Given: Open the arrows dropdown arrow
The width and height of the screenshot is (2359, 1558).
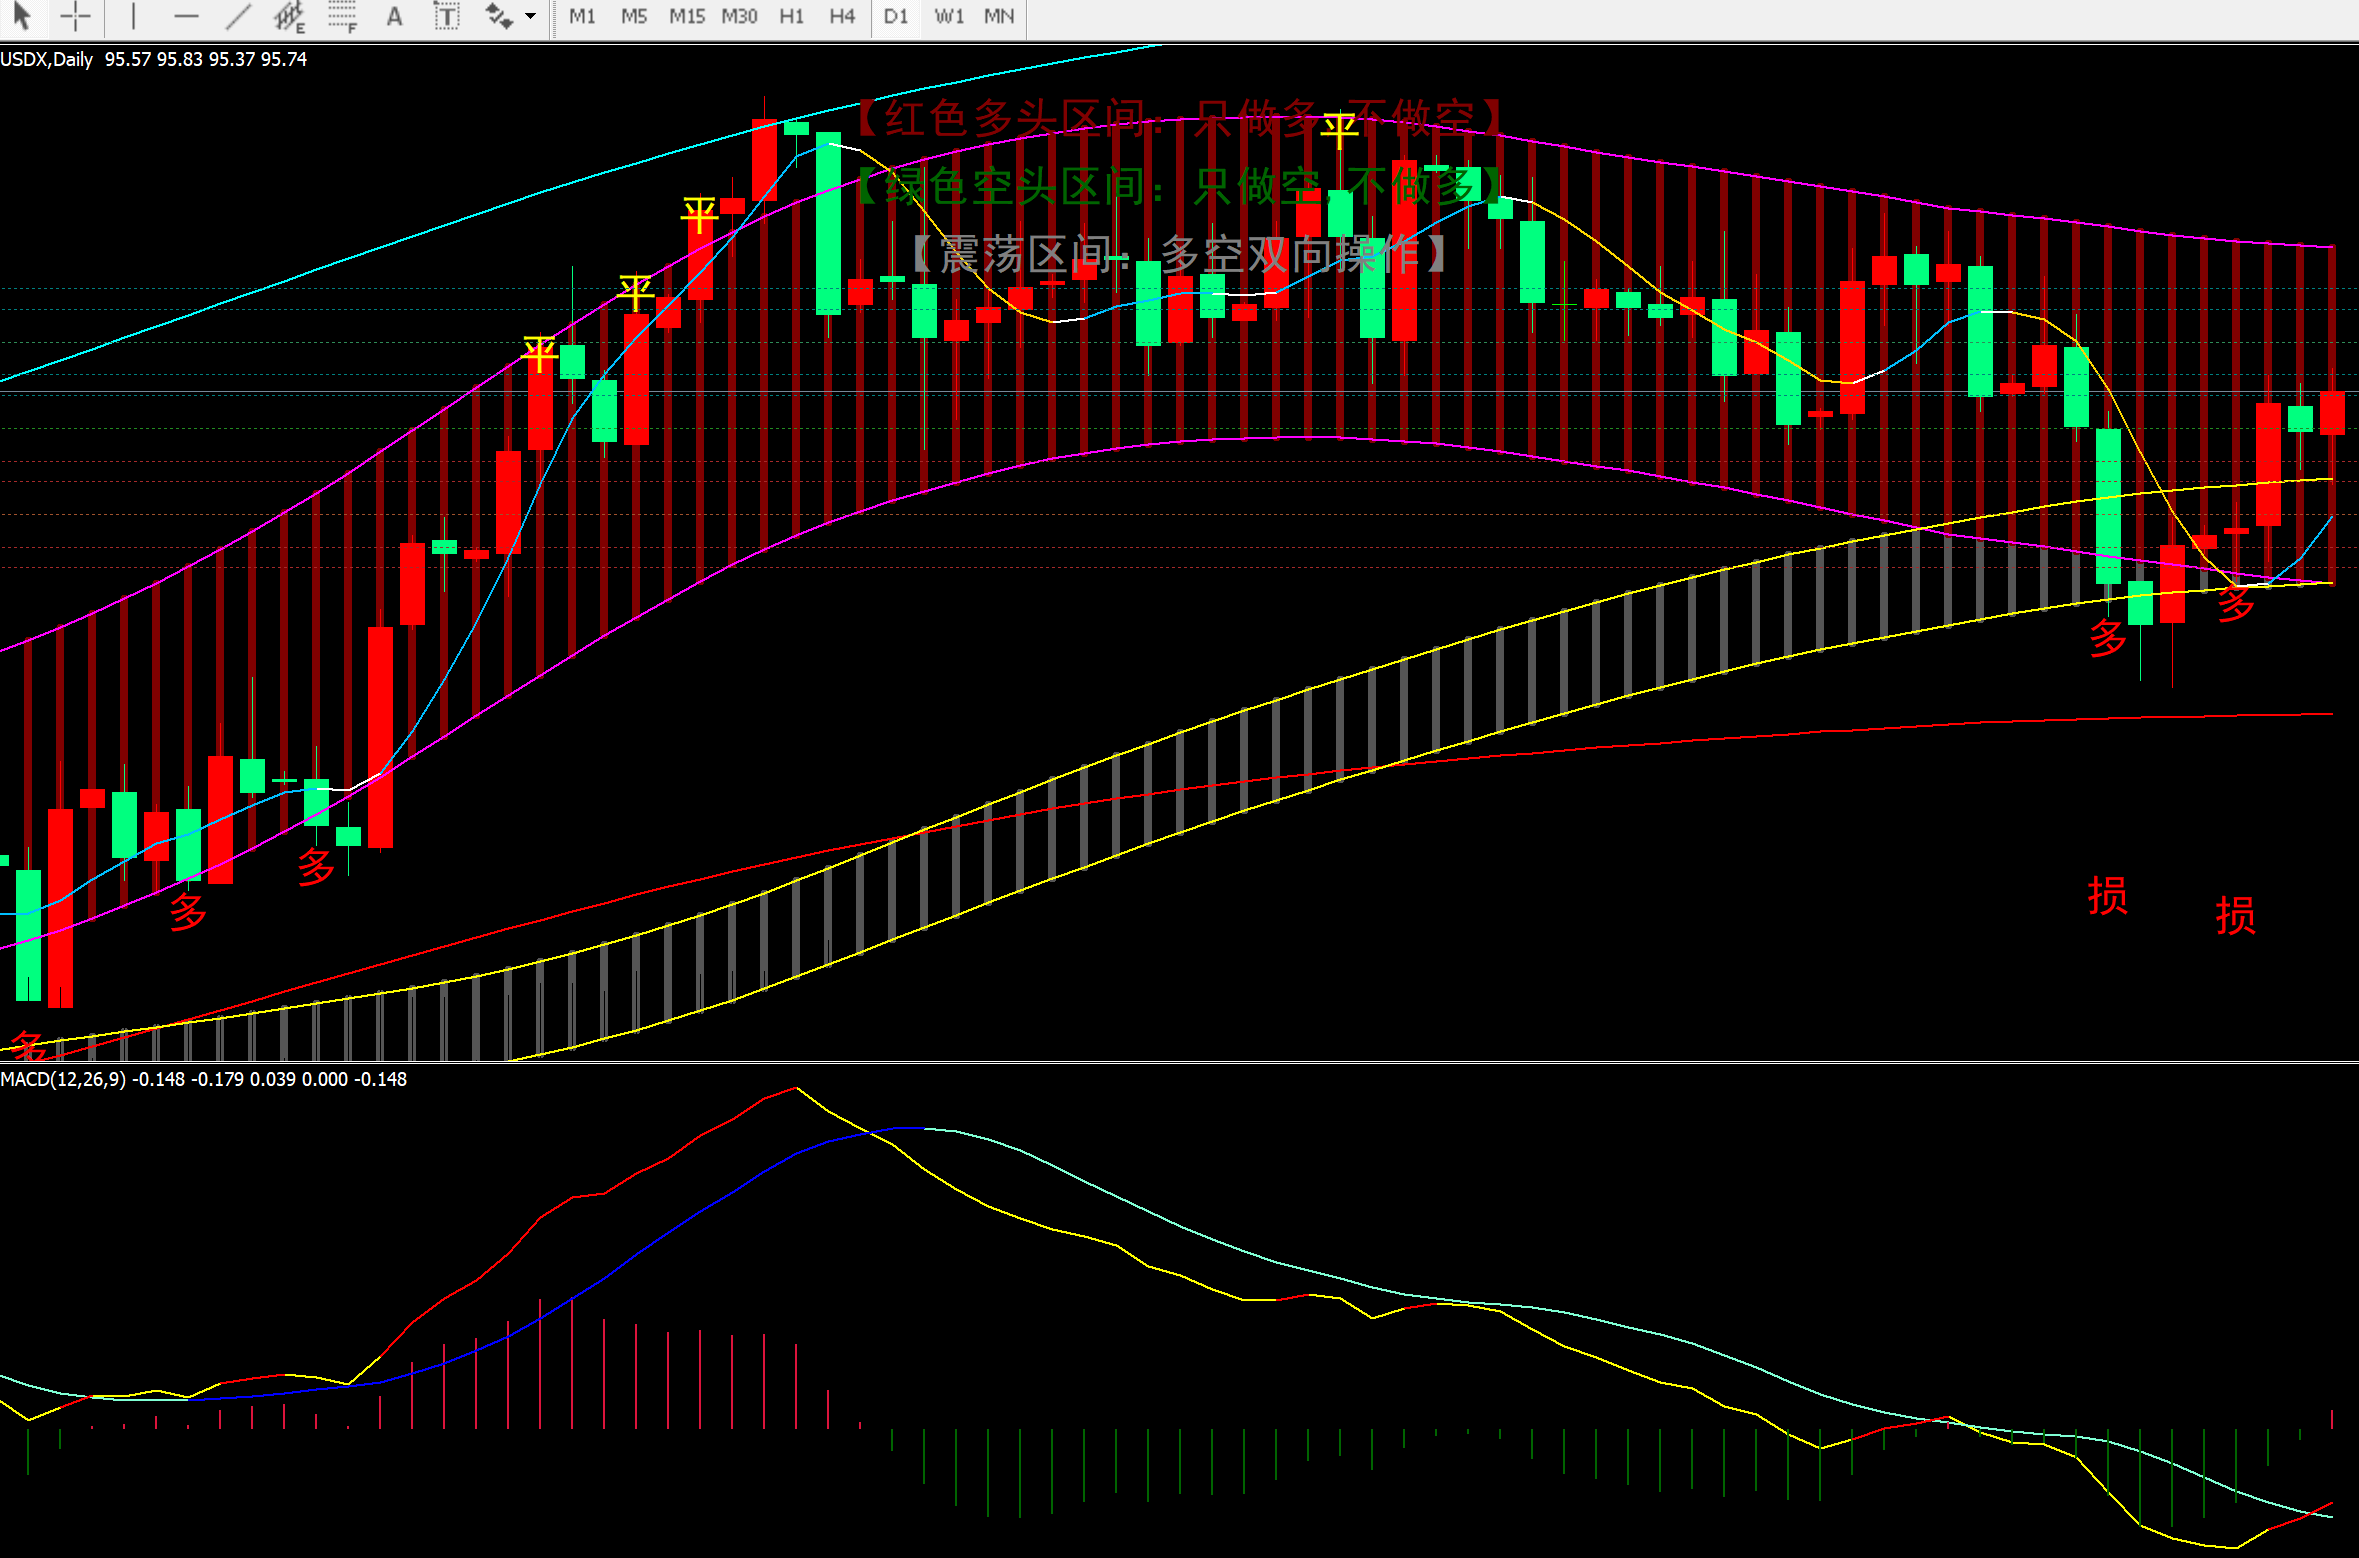Looking at the screenshot, I should [531, 16].
